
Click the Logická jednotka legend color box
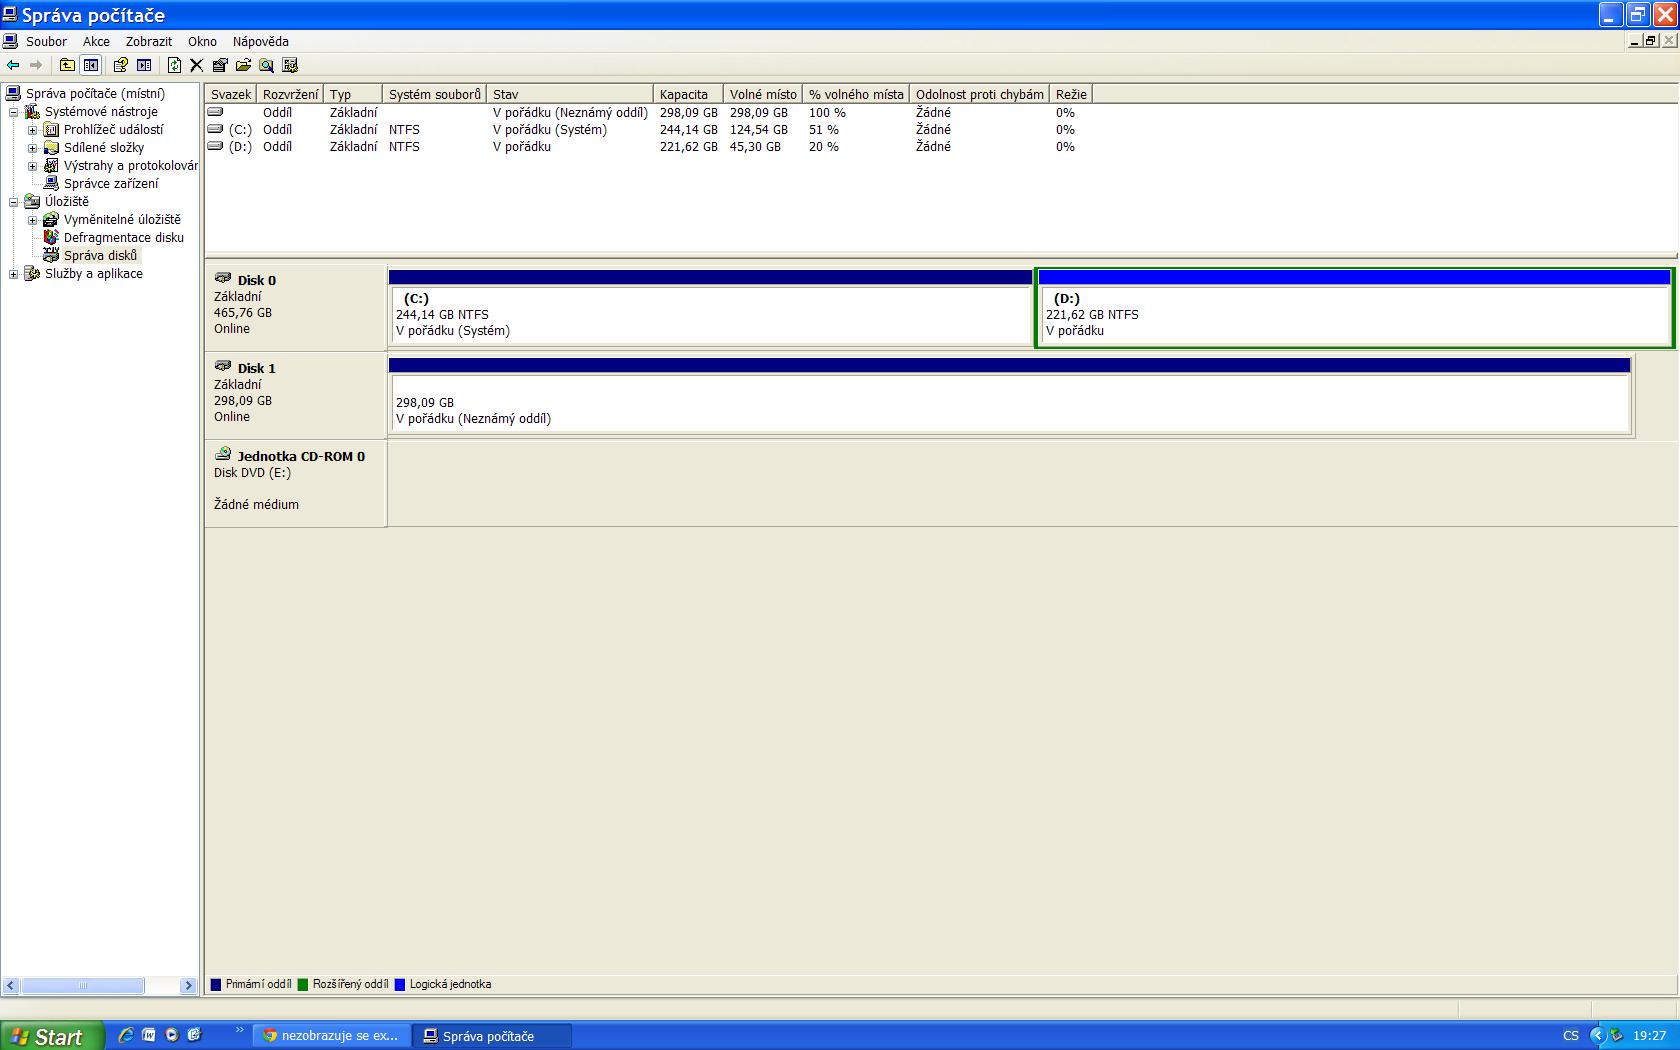pos(400,984)
